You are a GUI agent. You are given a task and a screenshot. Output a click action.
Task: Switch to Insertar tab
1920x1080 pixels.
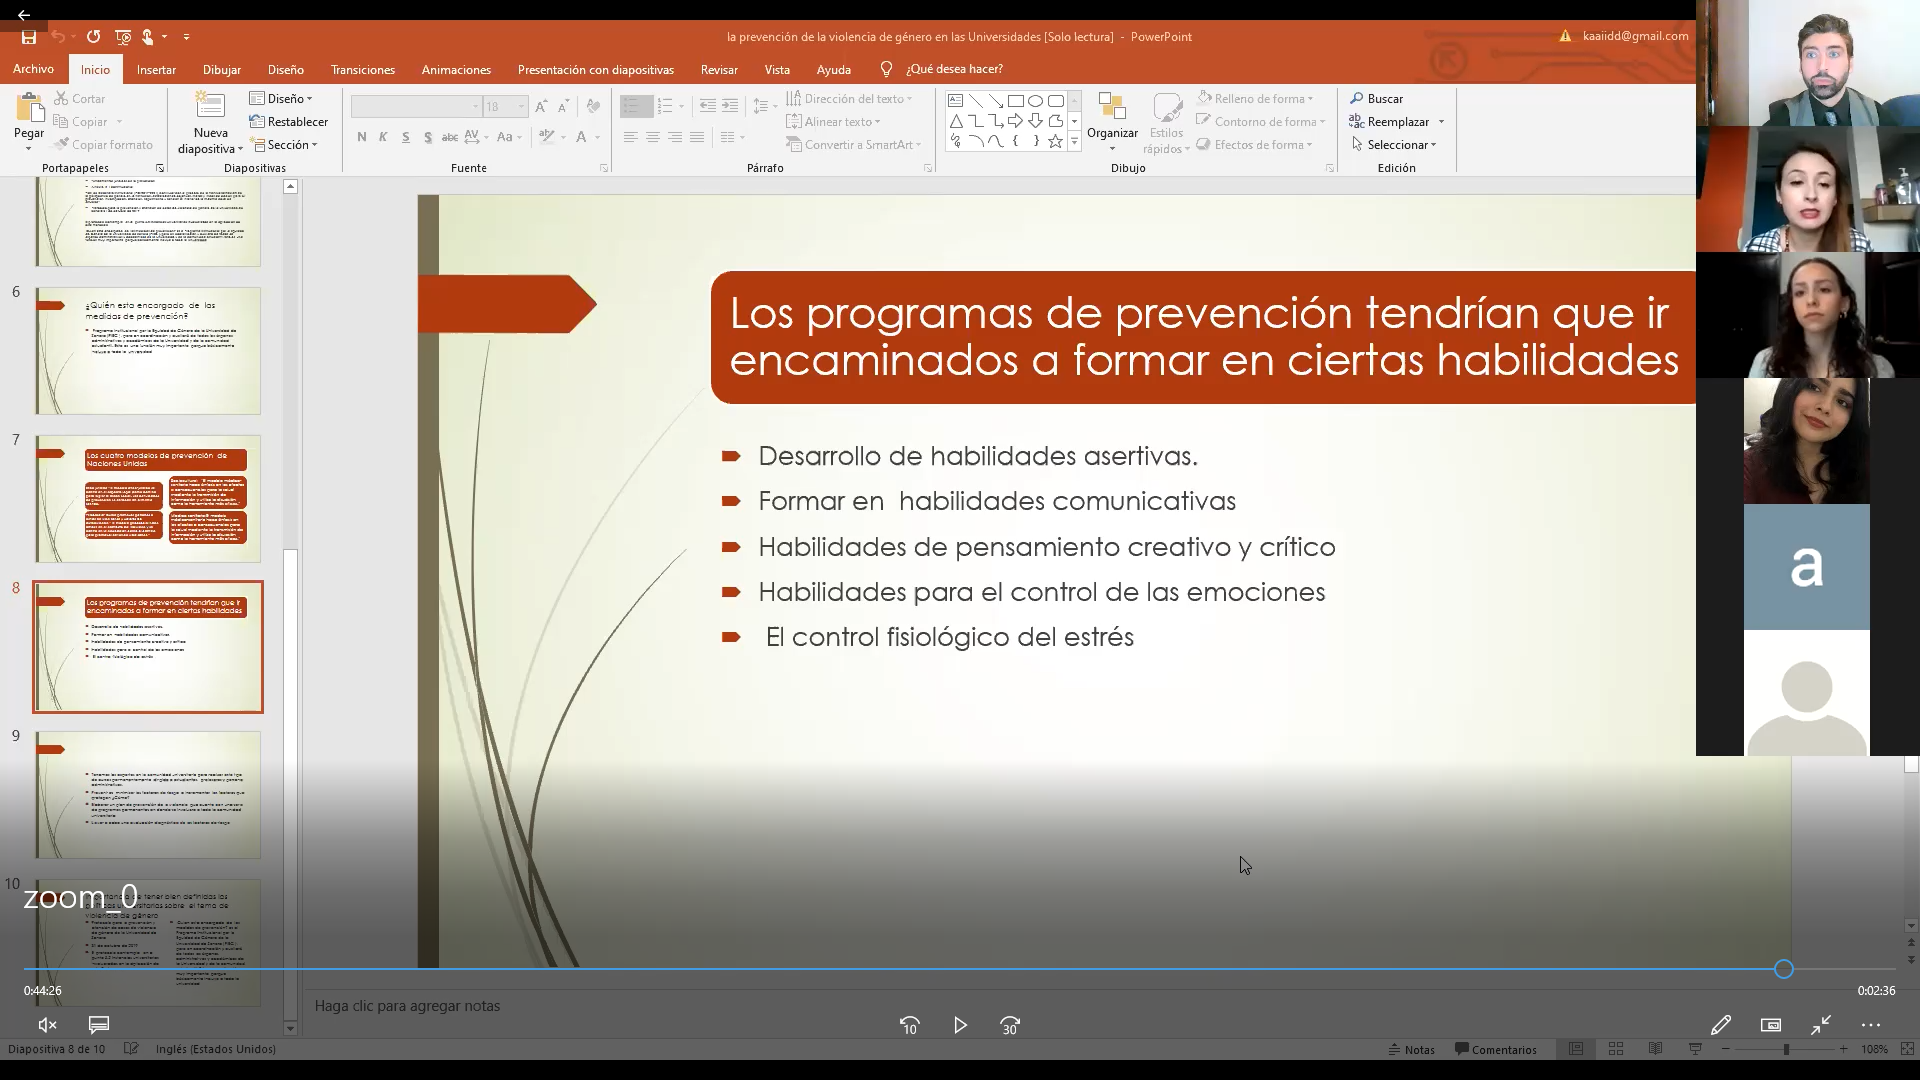click(156, 70)
